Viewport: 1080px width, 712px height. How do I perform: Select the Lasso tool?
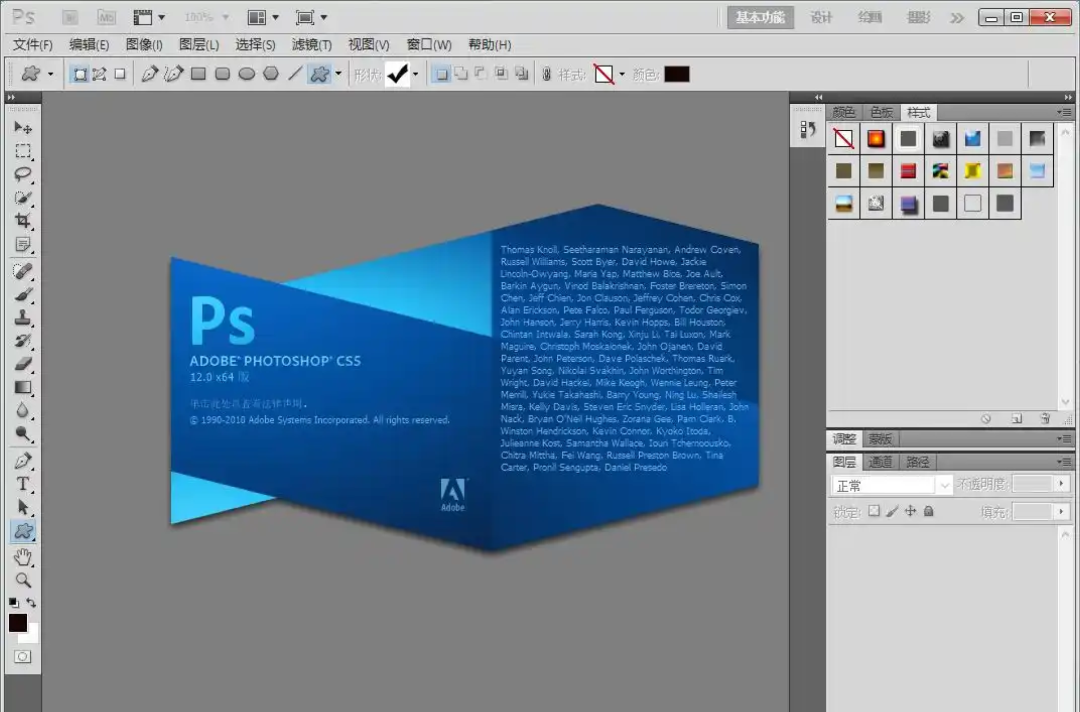[x=22, y=174]
